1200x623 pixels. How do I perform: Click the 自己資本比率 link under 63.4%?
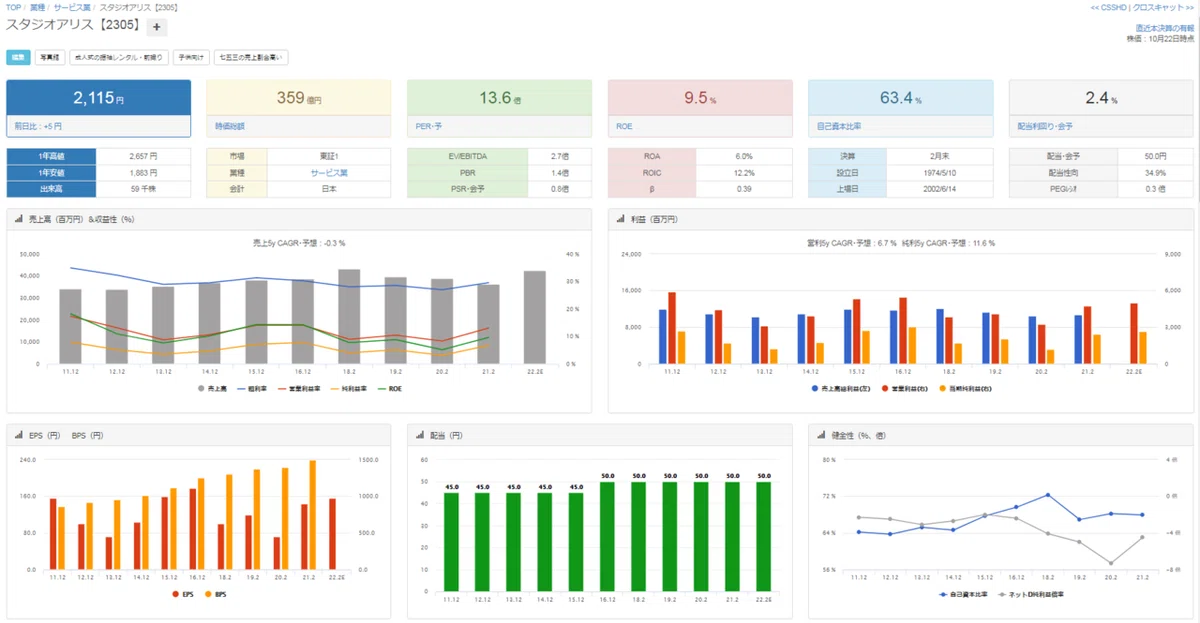pos(839,127)
